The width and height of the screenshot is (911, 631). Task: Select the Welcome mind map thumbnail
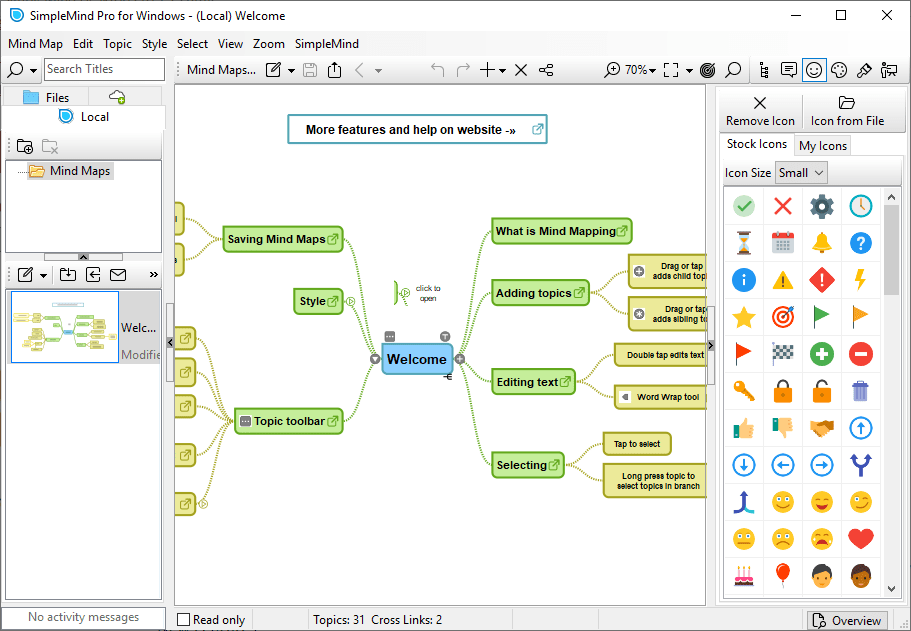(x=65, y=327)
